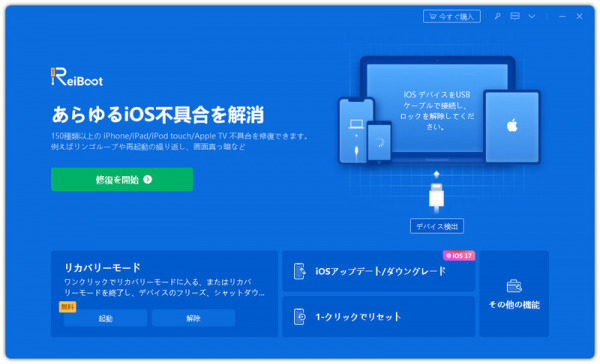Click the 起動 recovery mode button
The image size is (600, 364).
[x=105, y=318]
